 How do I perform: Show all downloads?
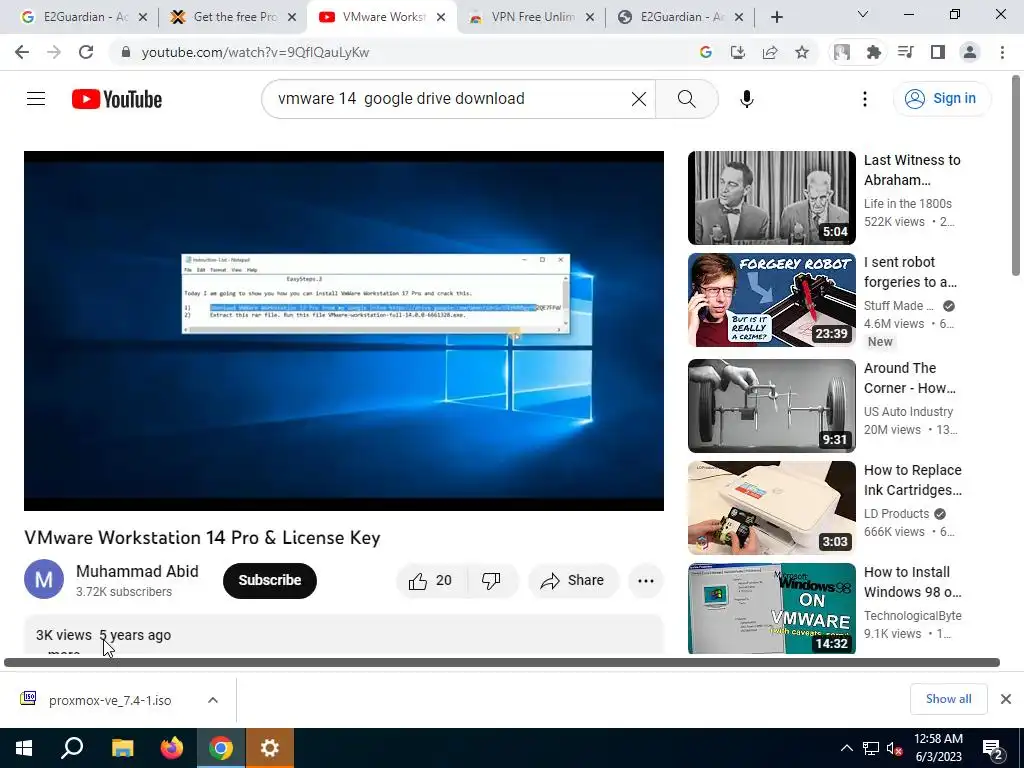click(x=948, y=699)
